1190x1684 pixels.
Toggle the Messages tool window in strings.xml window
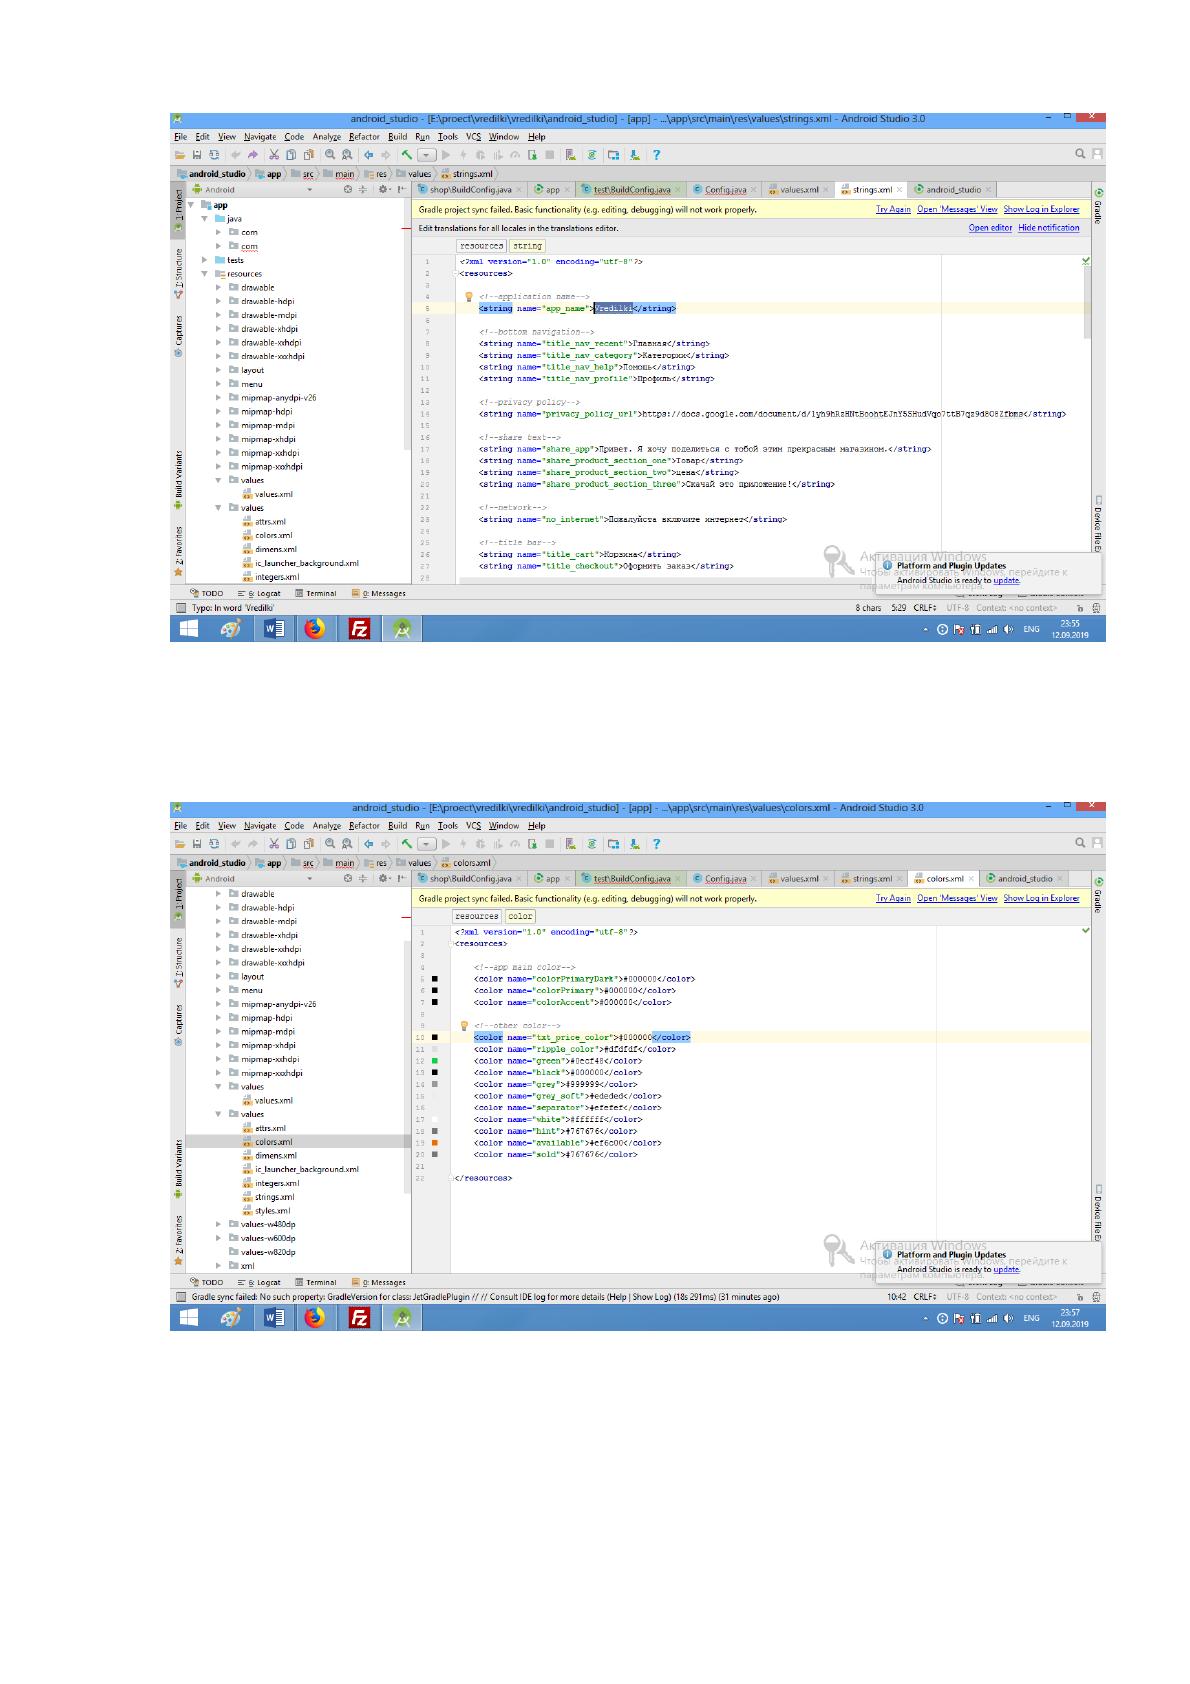click(x=379, y=593)
